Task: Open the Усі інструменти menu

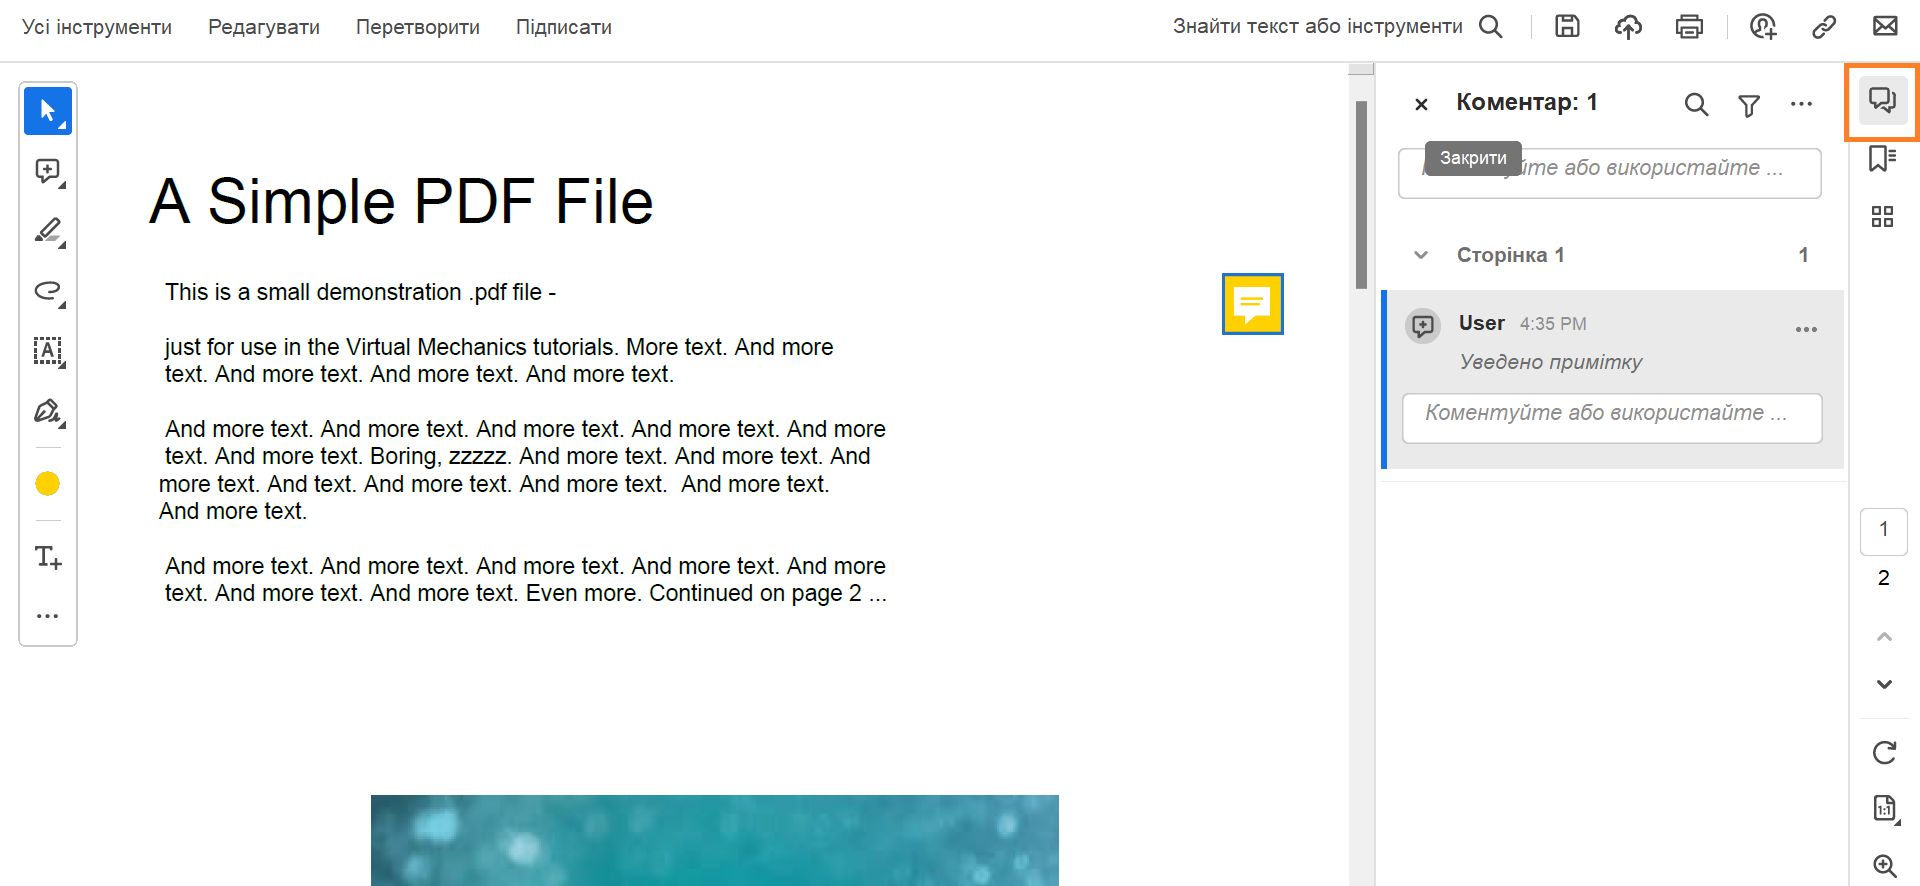Action: (97, 27)
